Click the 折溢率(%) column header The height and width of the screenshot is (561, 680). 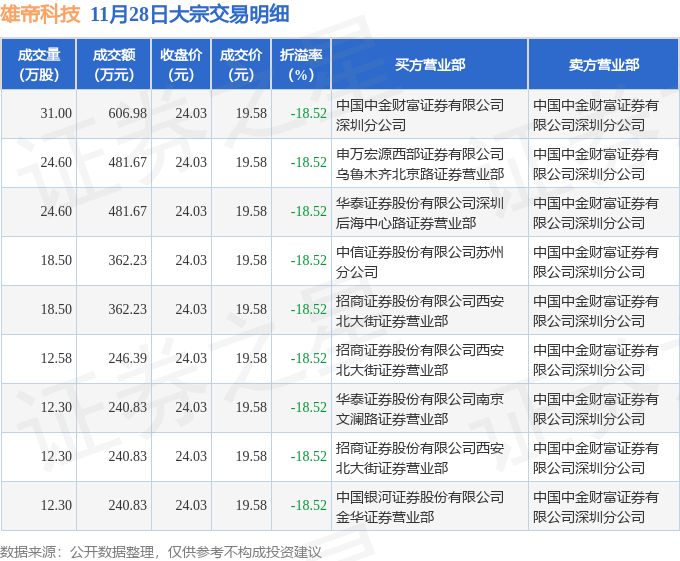(301, 65)
